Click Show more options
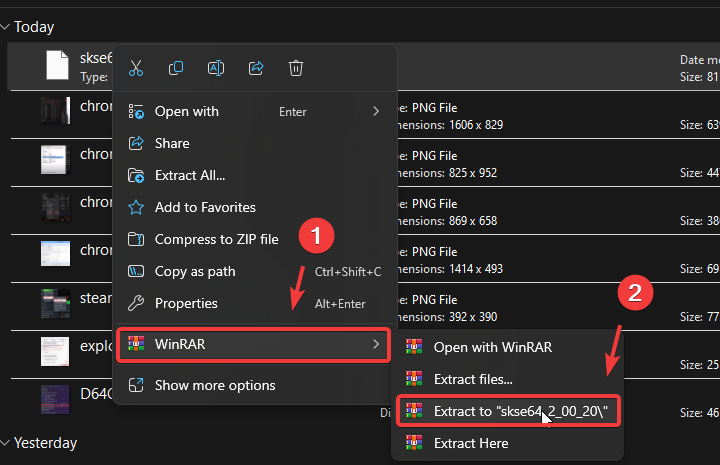 pyautogui.click(x=214, y=385)
